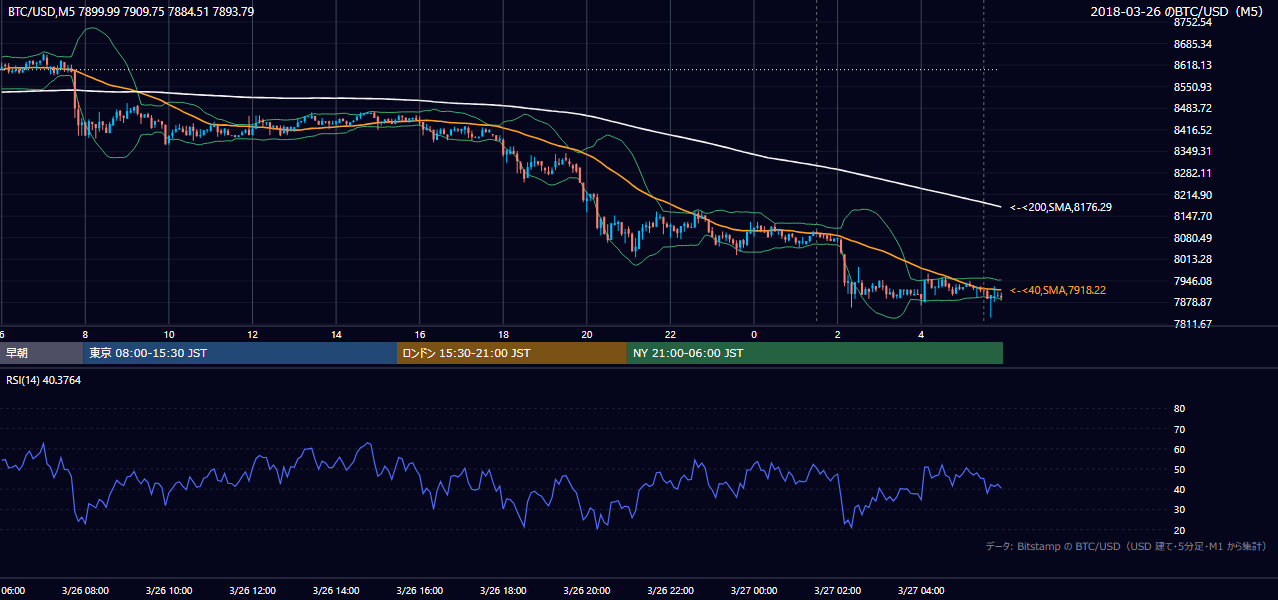The height and width of the screenshot is (600, 1278).
Task: Click hour tick 14 under the price chart
Action: tap(336, 334)
